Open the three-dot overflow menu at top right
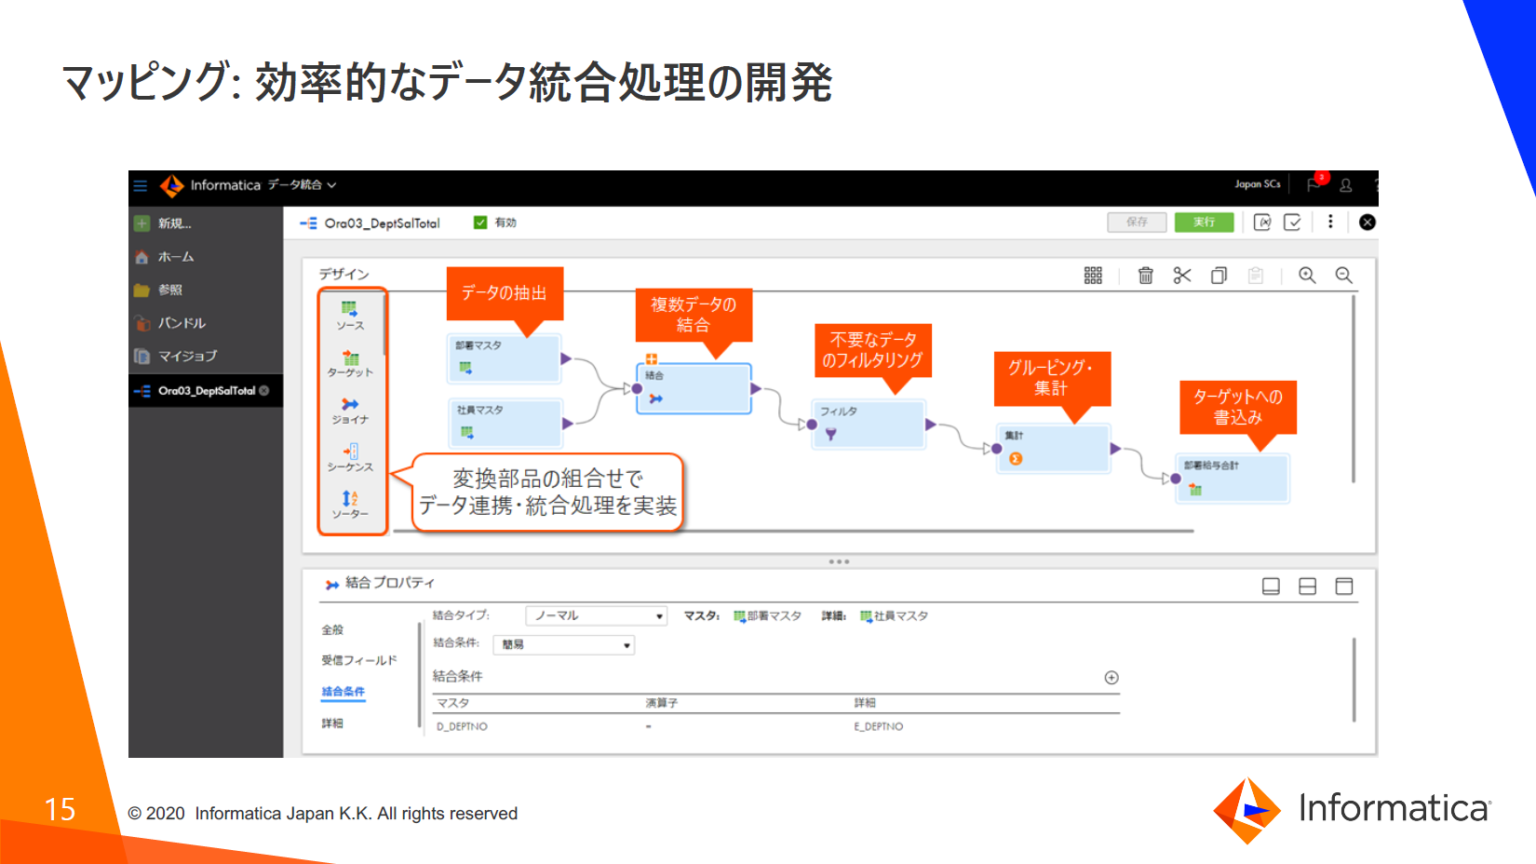This screenshot has height=864, width=1536. point(1330,222)
